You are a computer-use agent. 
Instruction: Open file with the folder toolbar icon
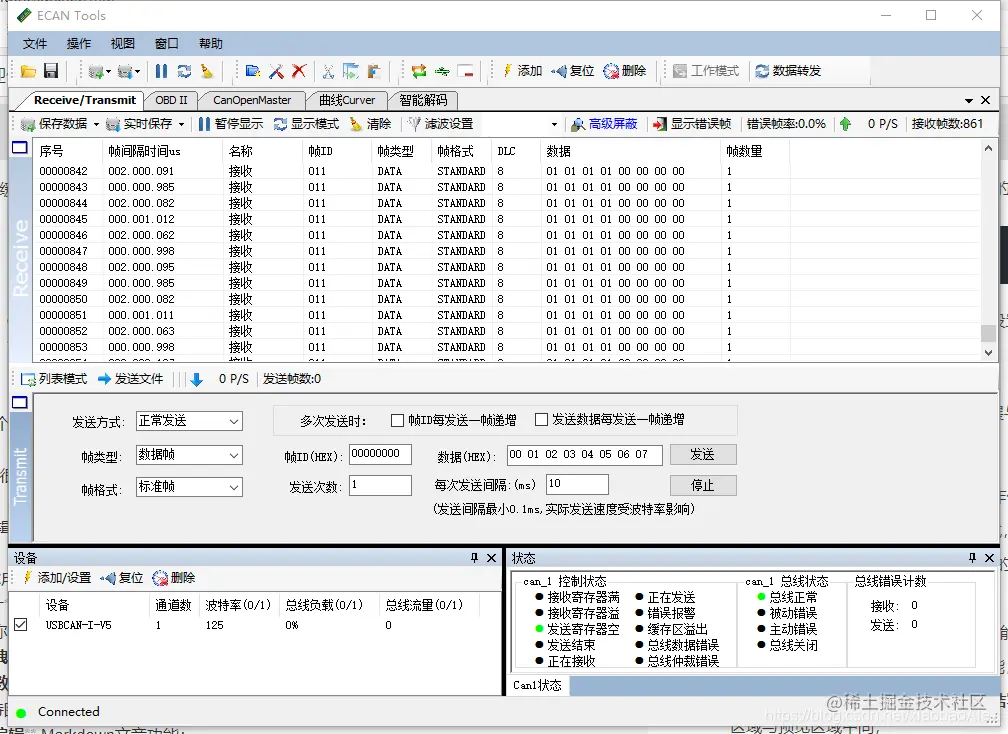coord(28,71)
